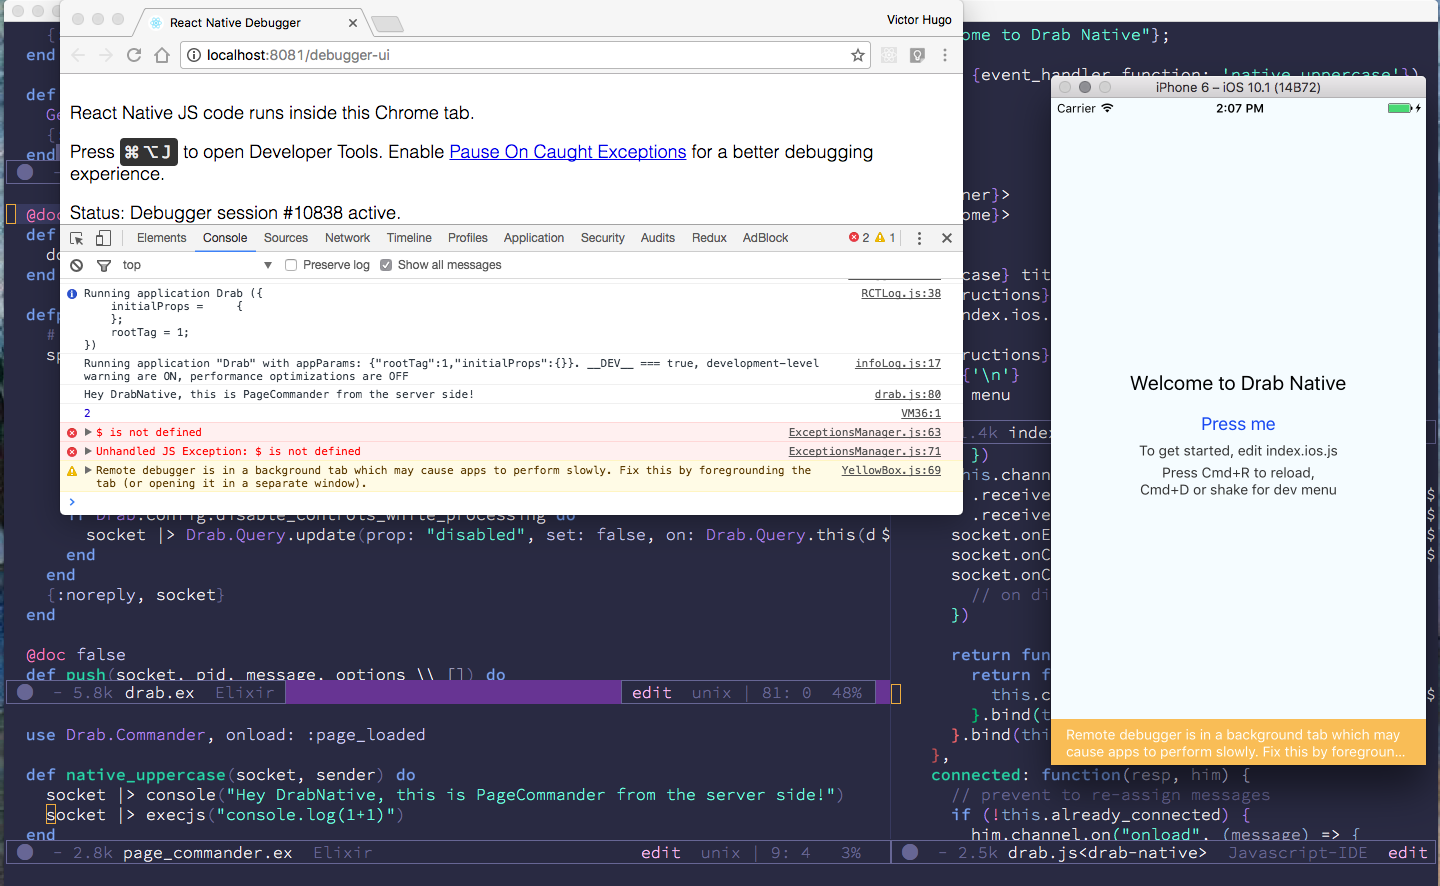Open source link ExceptionsManager.js:63
The height and width of the screenshot is (886, 1440).
[865, 433]
